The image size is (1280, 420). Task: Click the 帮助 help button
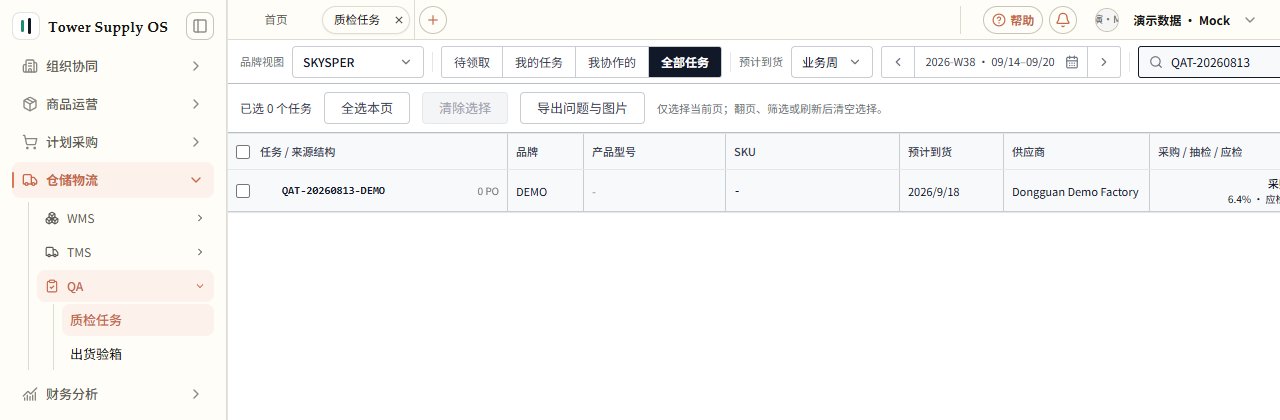[x=1013, y=20]
